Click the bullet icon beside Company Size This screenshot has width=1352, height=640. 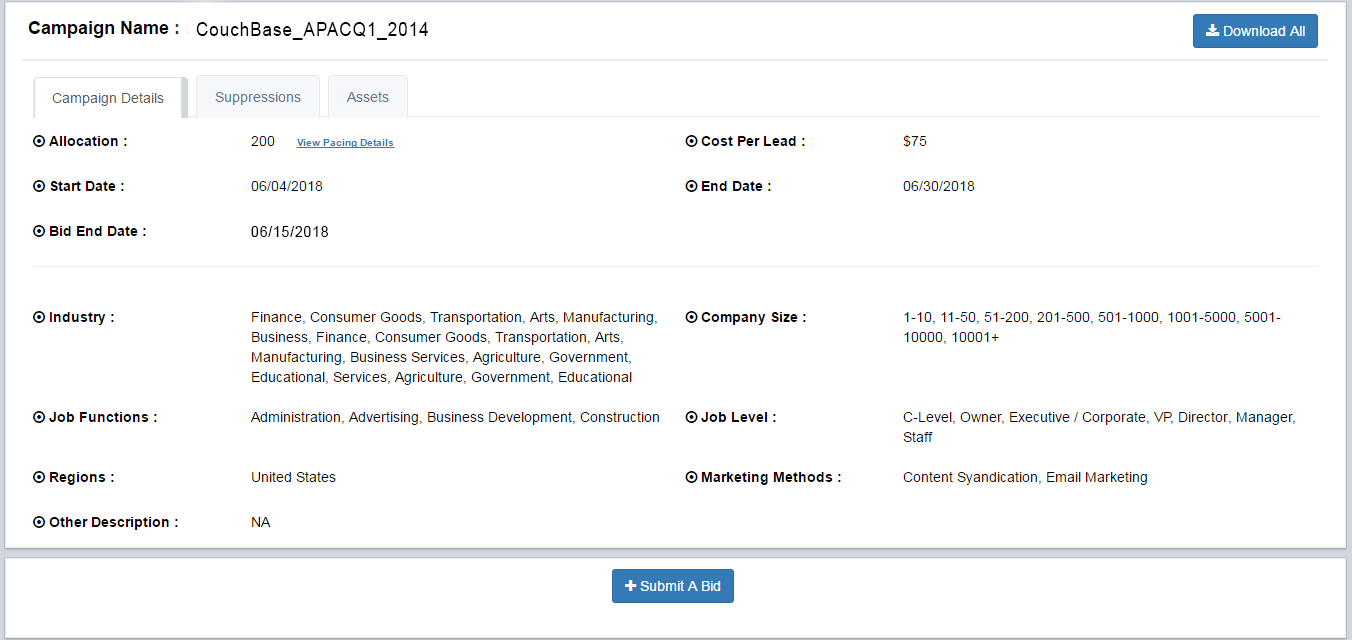tap(691, 317)
